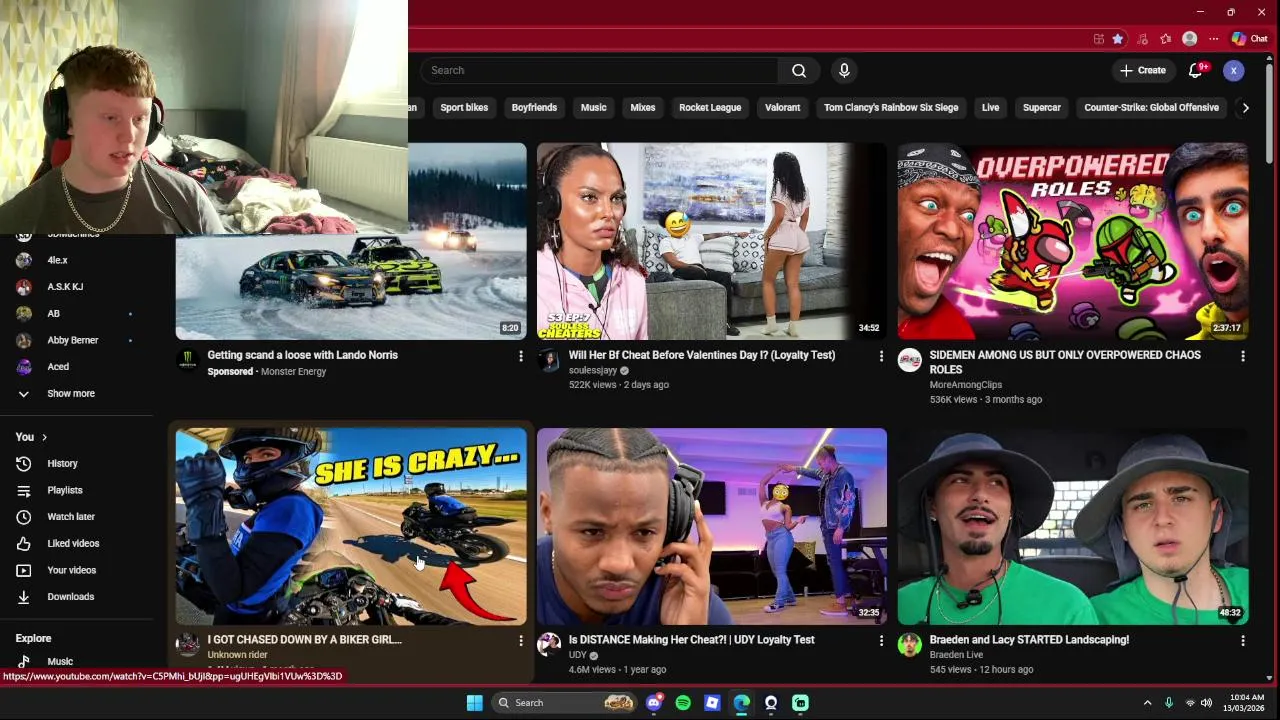Viewport: 1280px width, 720px height.
Task: Click the volume icon in system tray
Action: coord(1206,703)
